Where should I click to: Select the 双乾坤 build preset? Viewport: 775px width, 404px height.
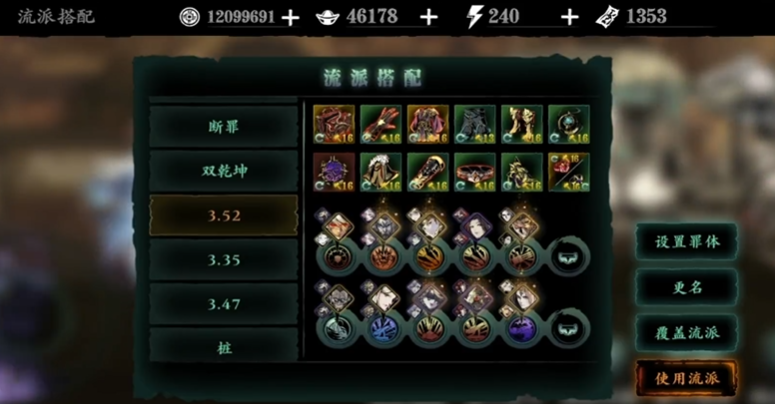tap(223, 171)
